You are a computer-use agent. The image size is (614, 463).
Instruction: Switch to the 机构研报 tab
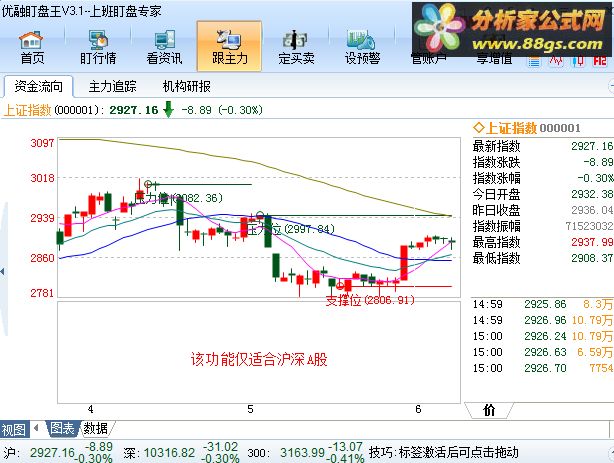pyautogui.click(x=187, y=86)
